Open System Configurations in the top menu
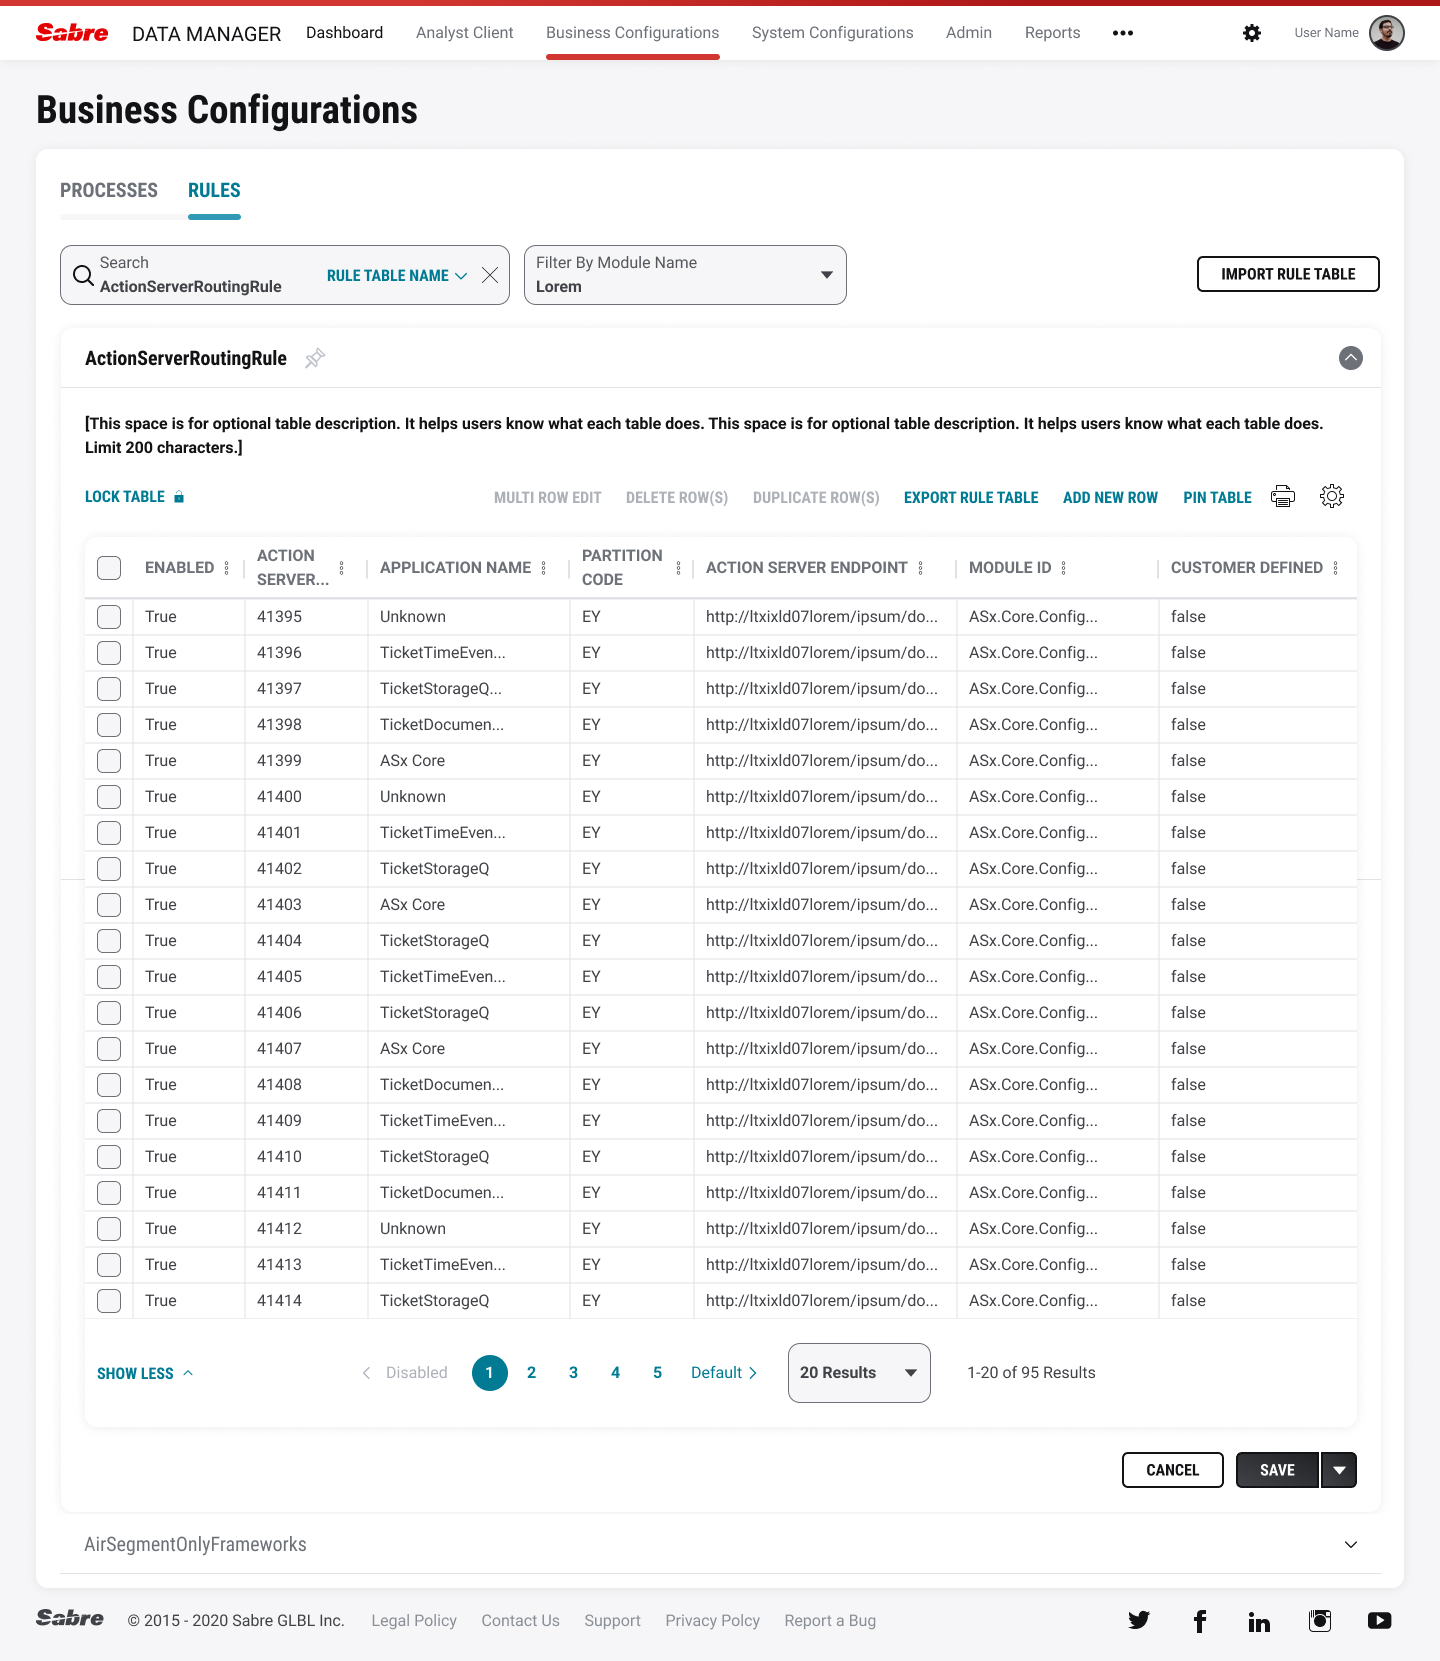1440x1661 pixels. (832, 33)
